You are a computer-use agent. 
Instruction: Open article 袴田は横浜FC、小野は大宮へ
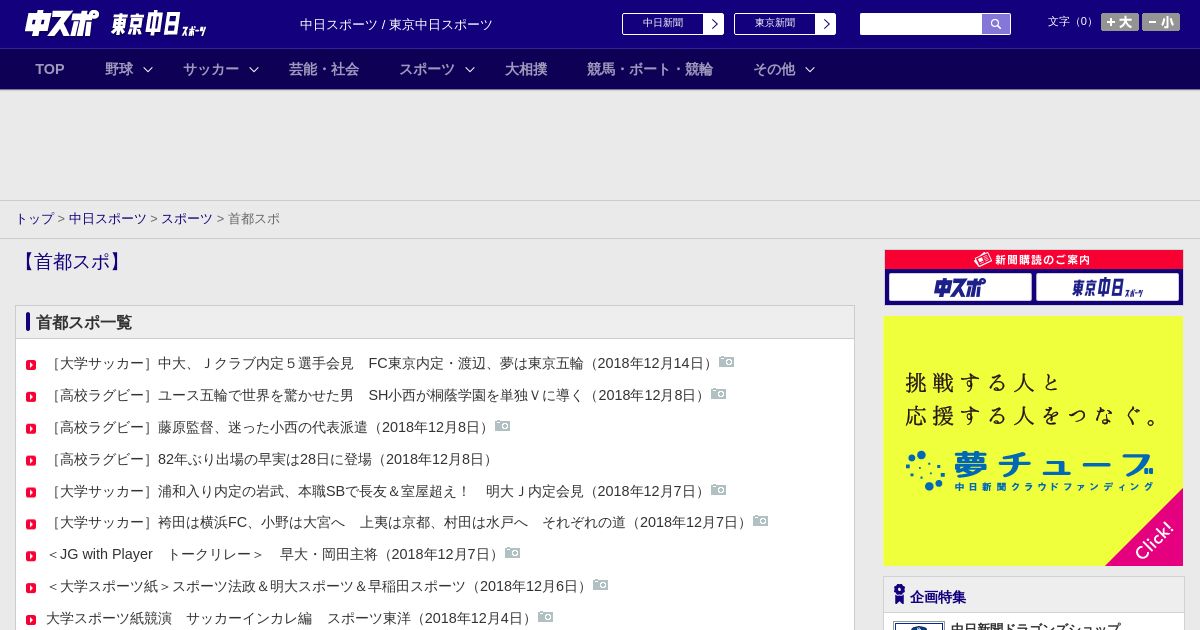pyautogui.click(x=399, y=522)
